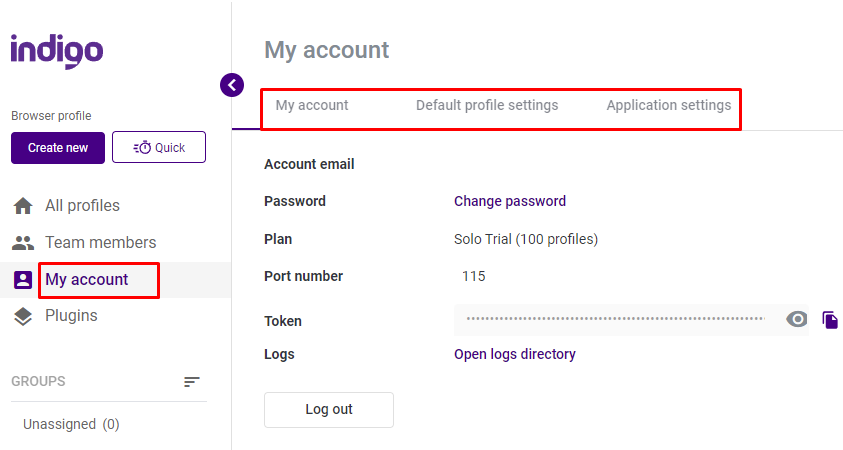Viewport: 843px width, 450px height.
Task: Select the Unassigned (0) group
Action: pyautogui.click(x=71, y=424)
